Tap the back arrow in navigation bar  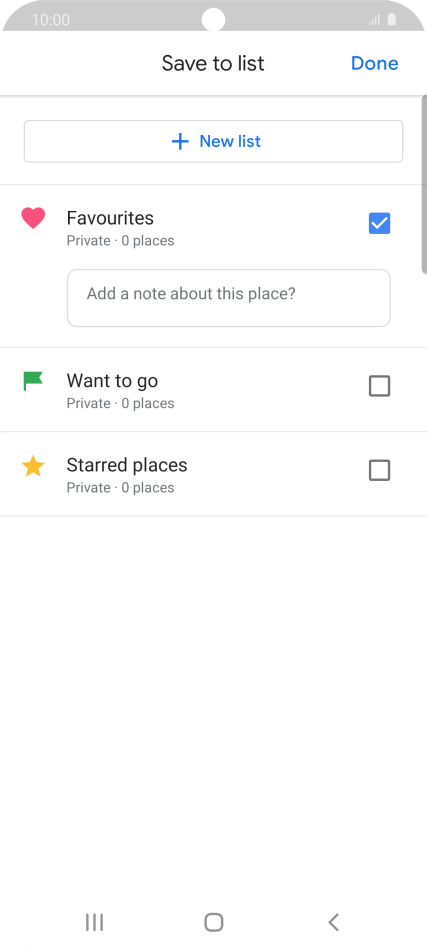[333, 922]
